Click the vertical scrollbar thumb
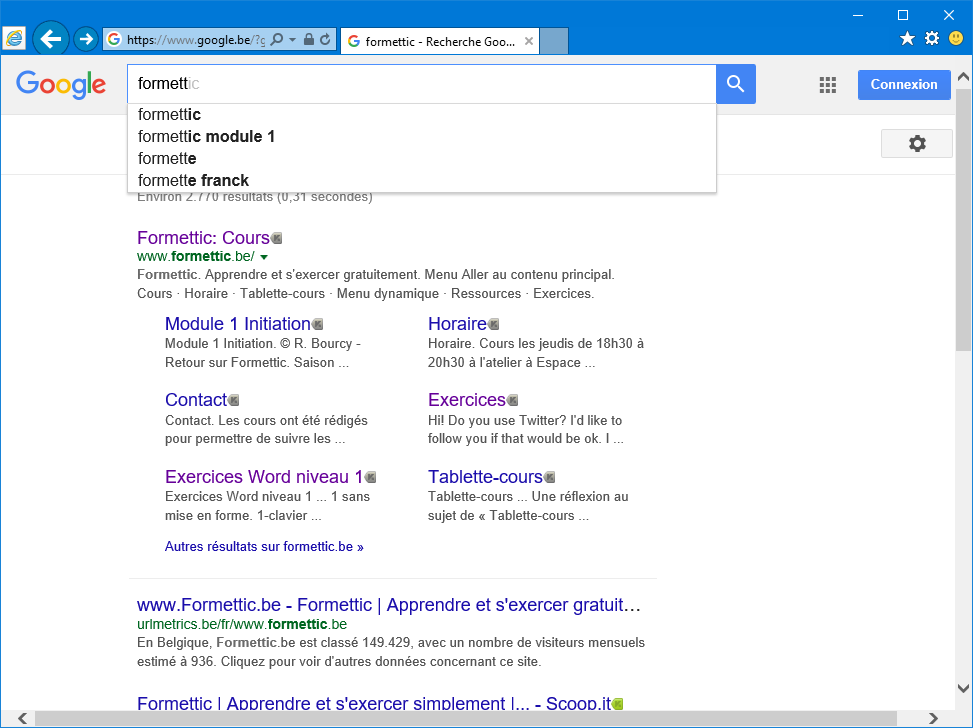This screenshot has height=728, width=973. click(x=963, y=220)
